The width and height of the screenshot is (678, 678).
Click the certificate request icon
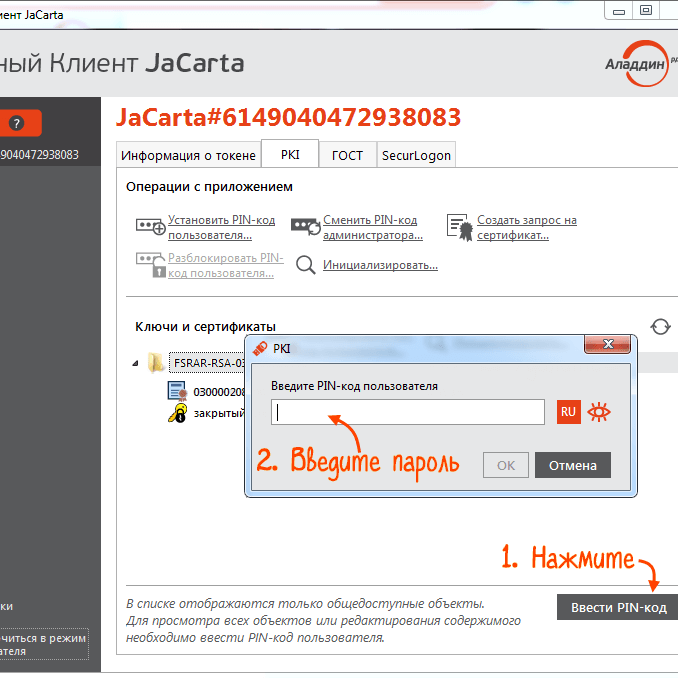click(x=460, y=227)
